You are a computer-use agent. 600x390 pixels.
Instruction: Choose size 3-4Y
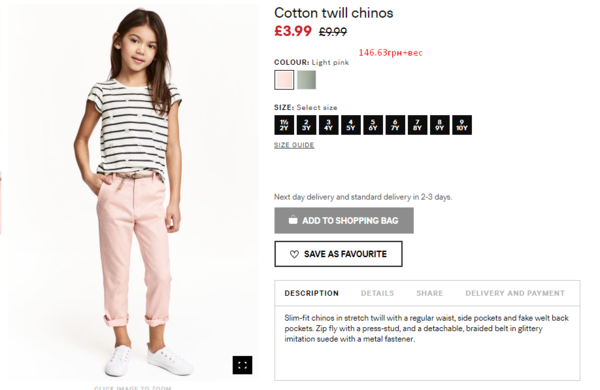click(328, 125)
